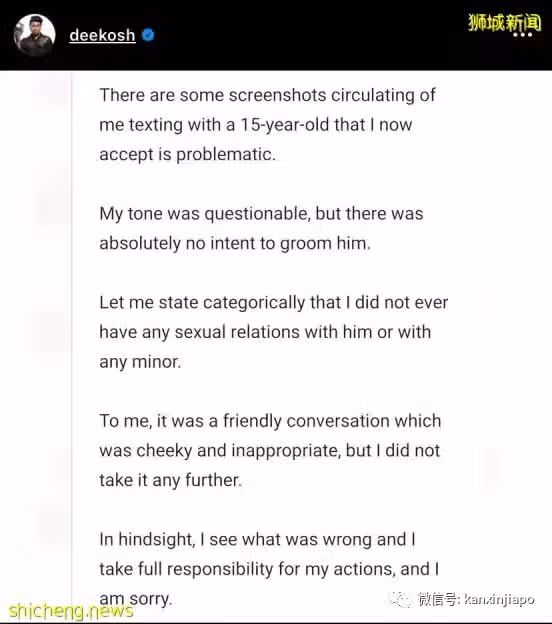Select the 'In hindsight, I see what was wrong' line
The height and width of the screenshot is (624, 552).
(257, 540)
